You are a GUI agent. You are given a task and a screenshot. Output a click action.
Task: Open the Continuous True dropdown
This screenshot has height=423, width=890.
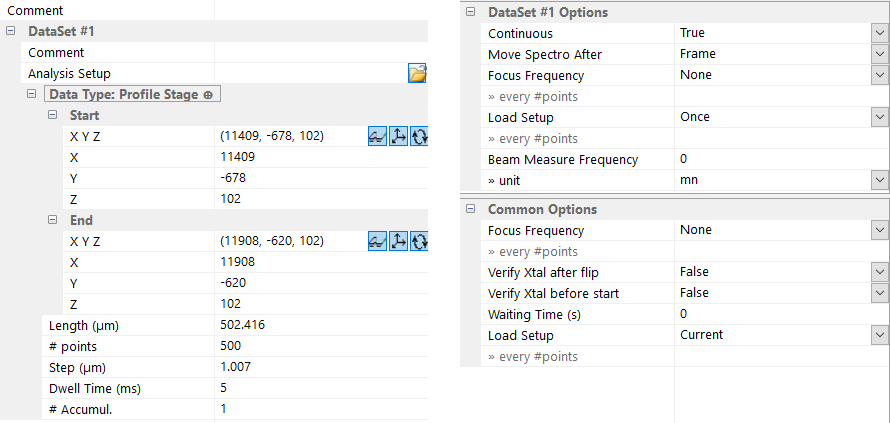[879, 34]
